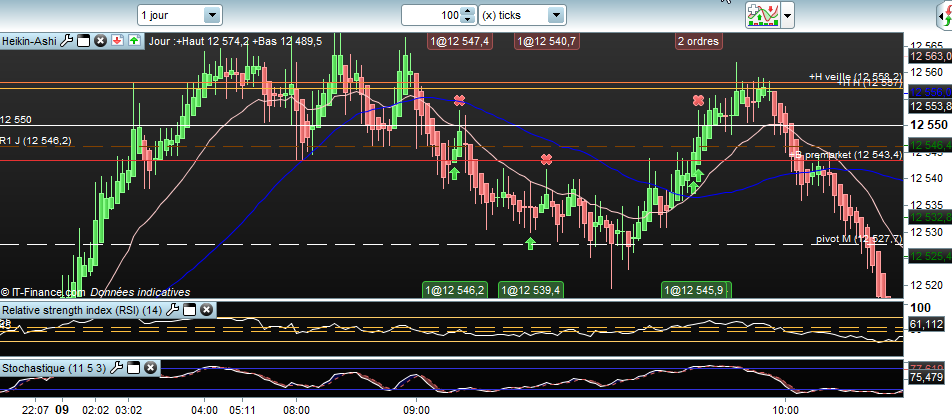Increase tick count with the up stepper
952x418 pixels.
[468, 11]
